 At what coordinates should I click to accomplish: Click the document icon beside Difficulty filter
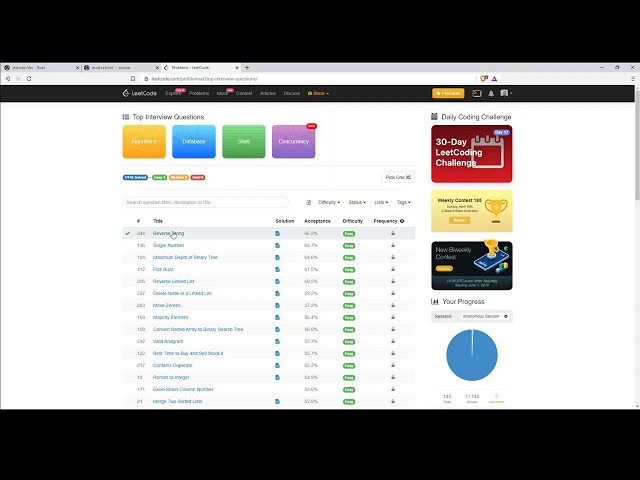click(309, 202)
